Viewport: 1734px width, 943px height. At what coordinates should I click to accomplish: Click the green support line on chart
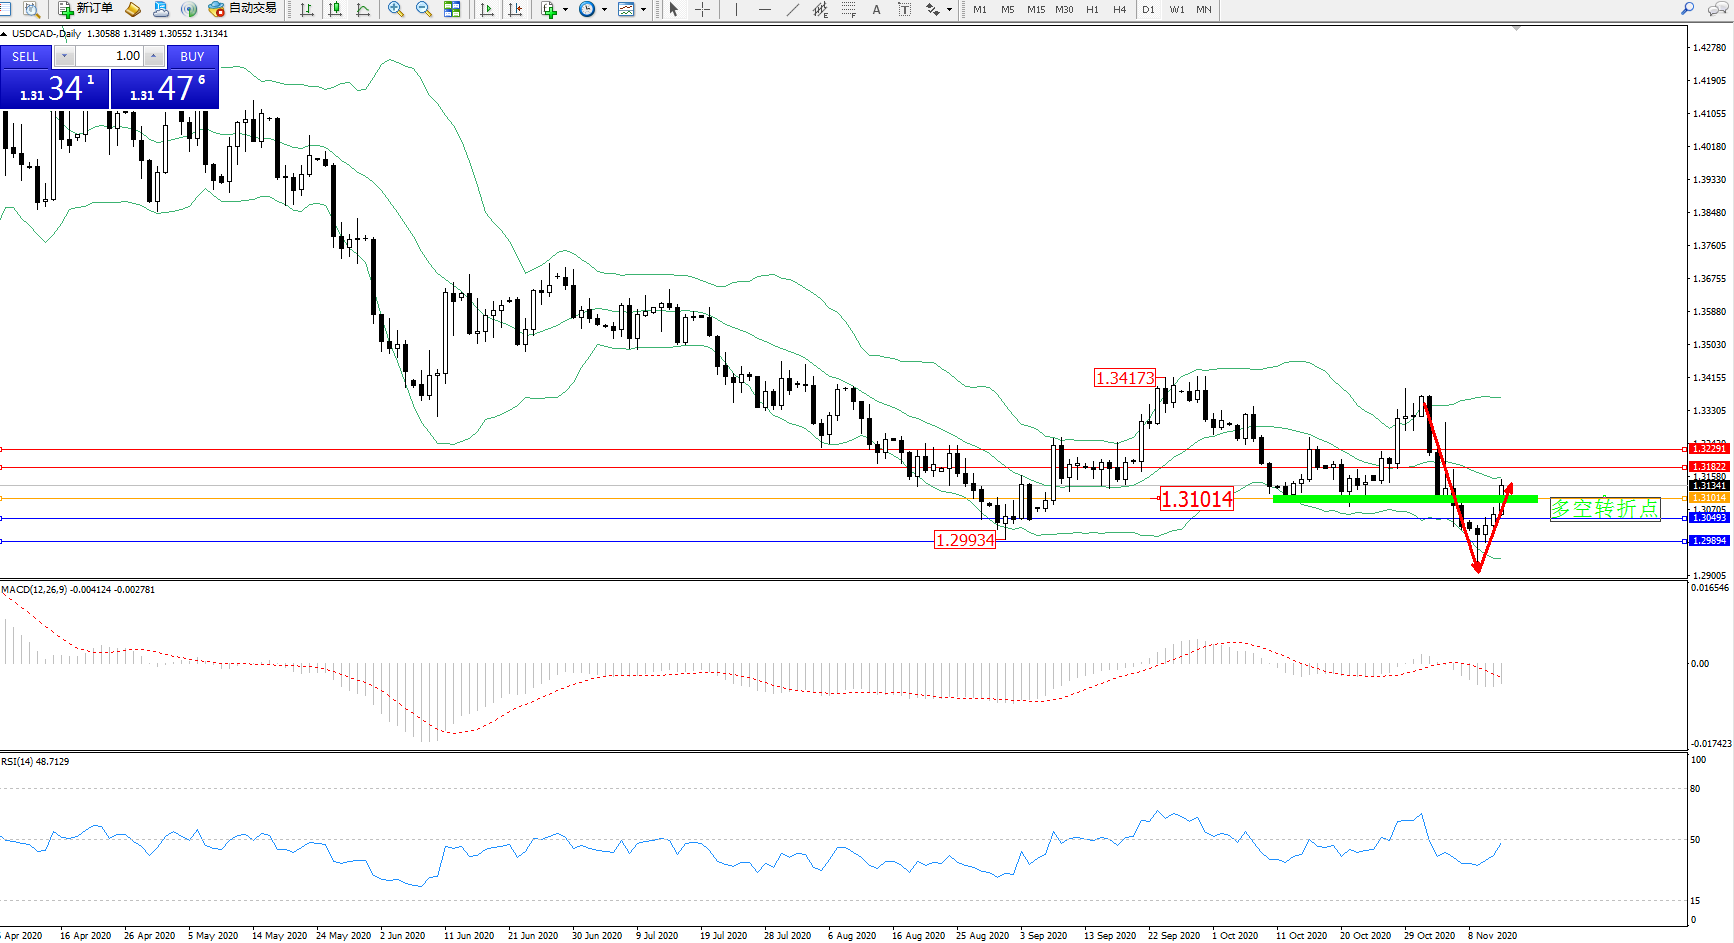[1400, 498]
